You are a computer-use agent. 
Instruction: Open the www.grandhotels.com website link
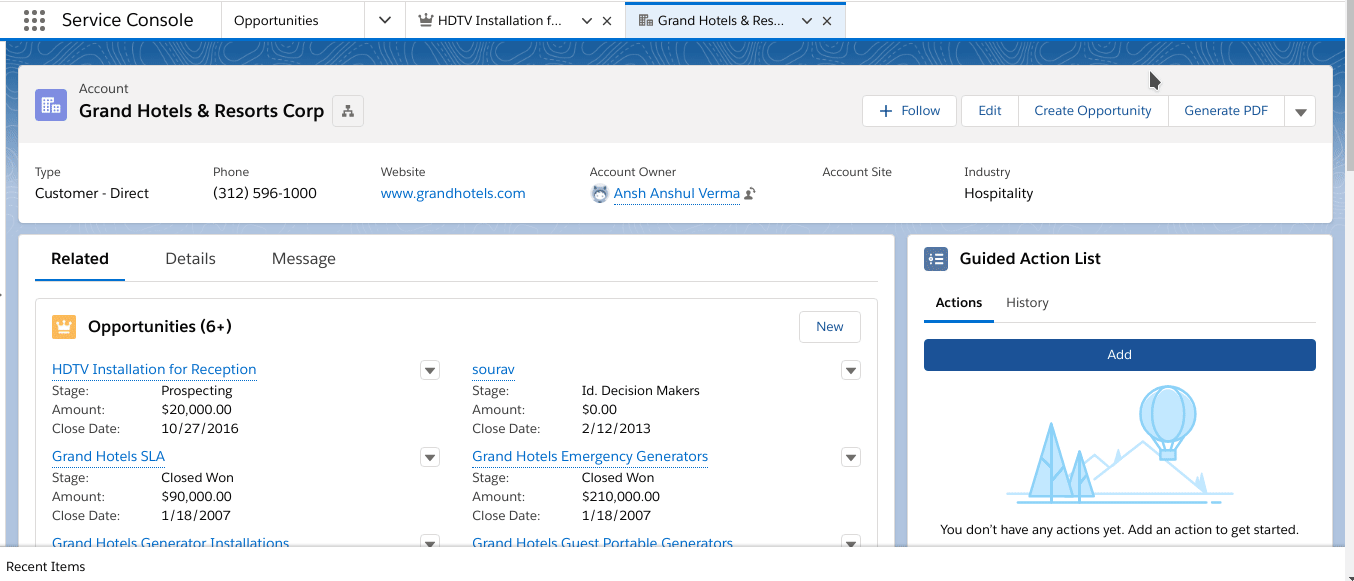point(453,194)
